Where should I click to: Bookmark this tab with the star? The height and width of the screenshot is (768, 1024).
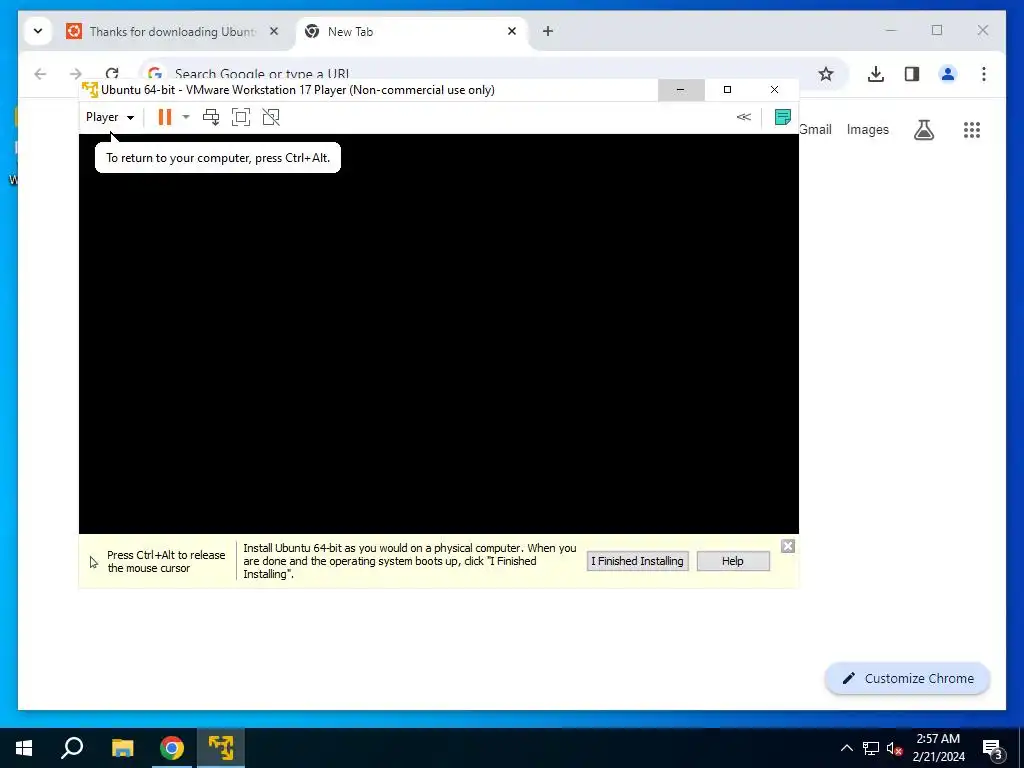(826, 74)
